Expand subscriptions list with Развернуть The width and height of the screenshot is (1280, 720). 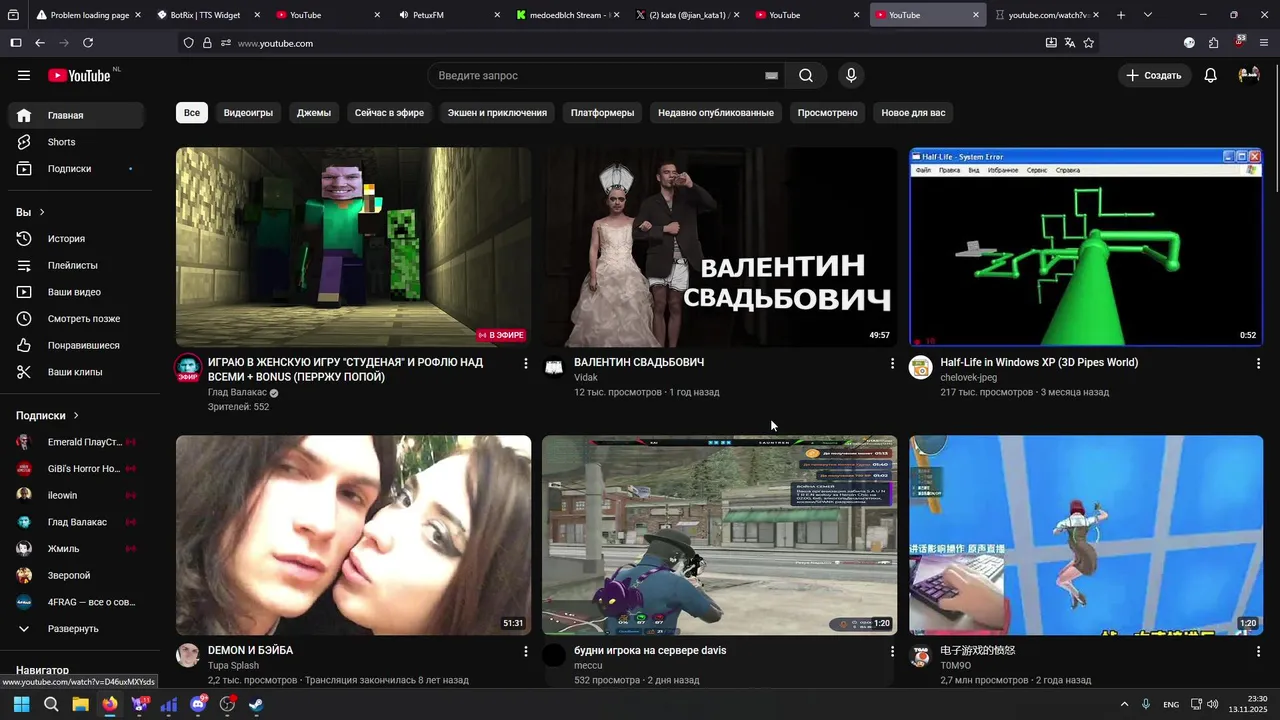77,629
